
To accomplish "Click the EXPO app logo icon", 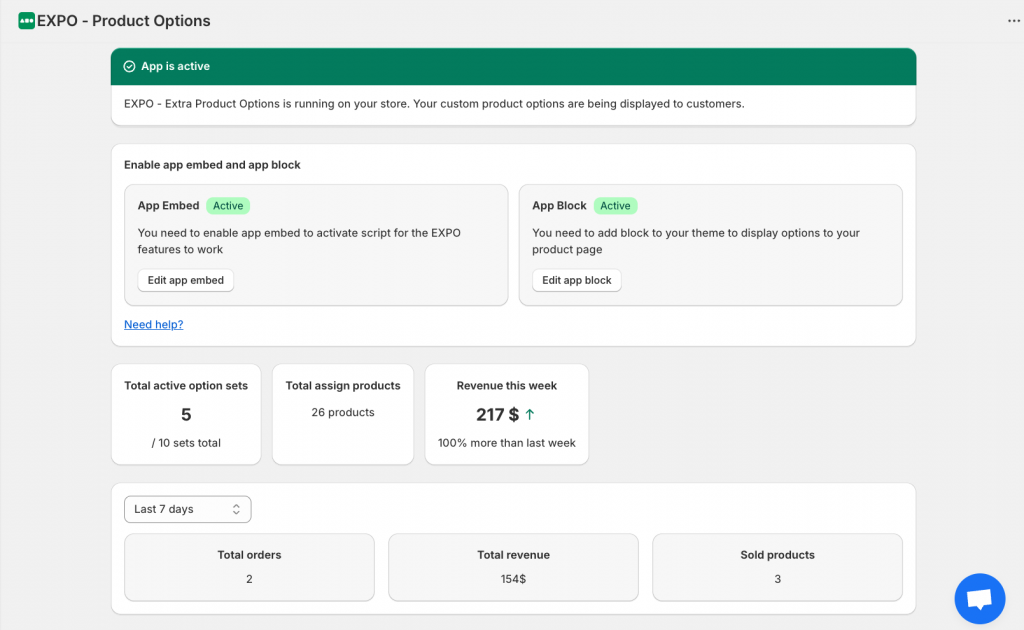I will pos(27,21).
